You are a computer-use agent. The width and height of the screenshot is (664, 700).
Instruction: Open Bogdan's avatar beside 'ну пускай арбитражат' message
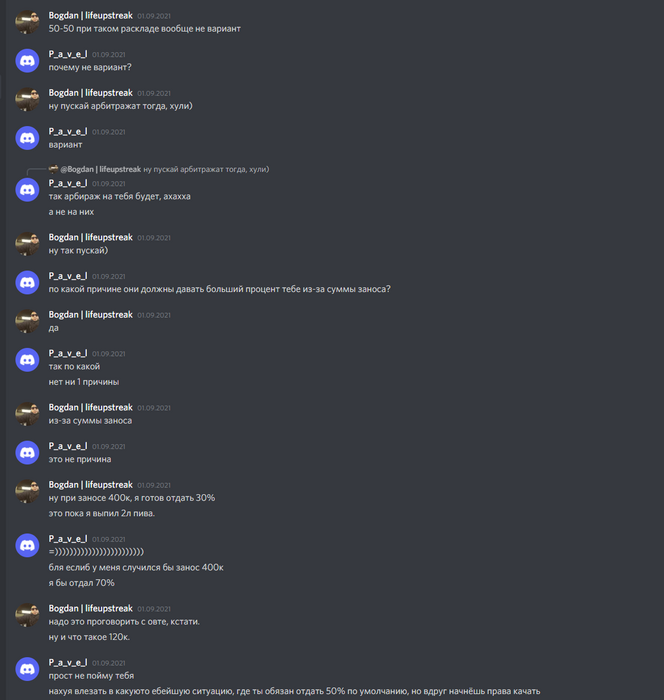(x=27, y=99)
